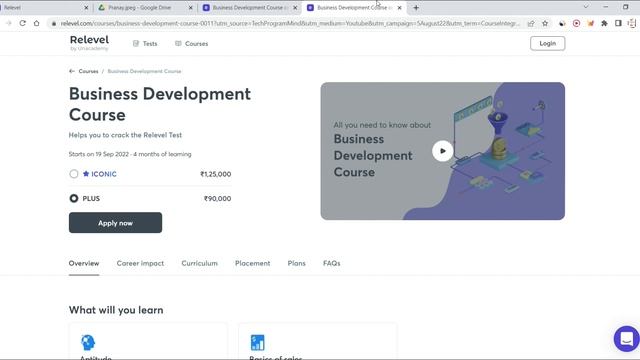Click the "What will you learn" heading
640x360 pixels.
pos(116,310)
